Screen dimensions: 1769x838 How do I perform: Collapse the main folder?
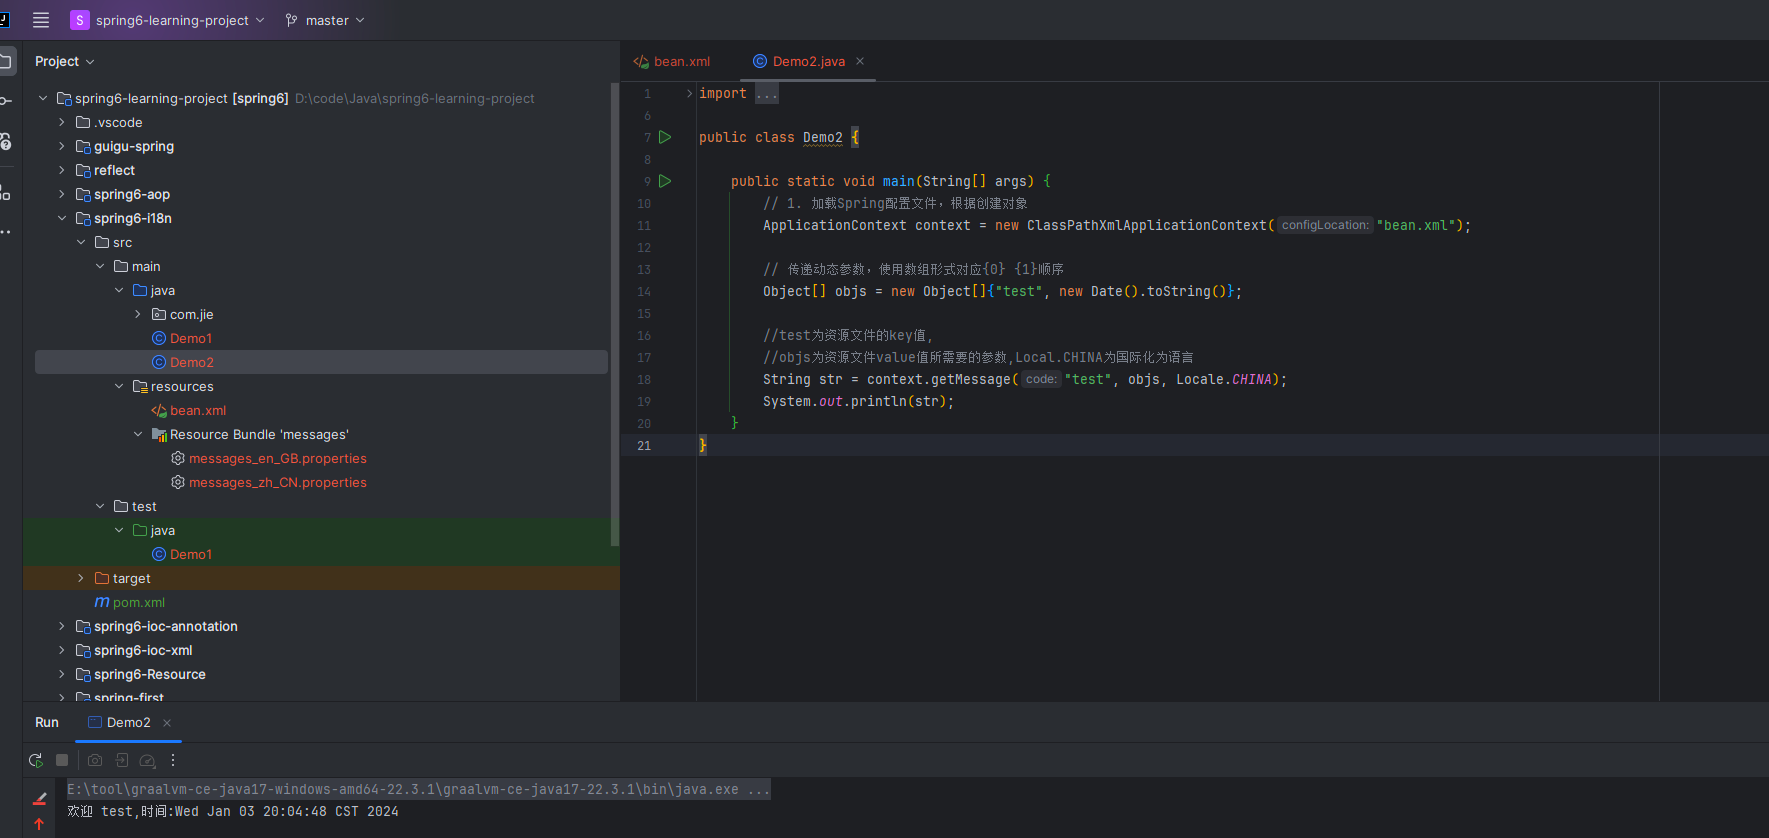100,266
